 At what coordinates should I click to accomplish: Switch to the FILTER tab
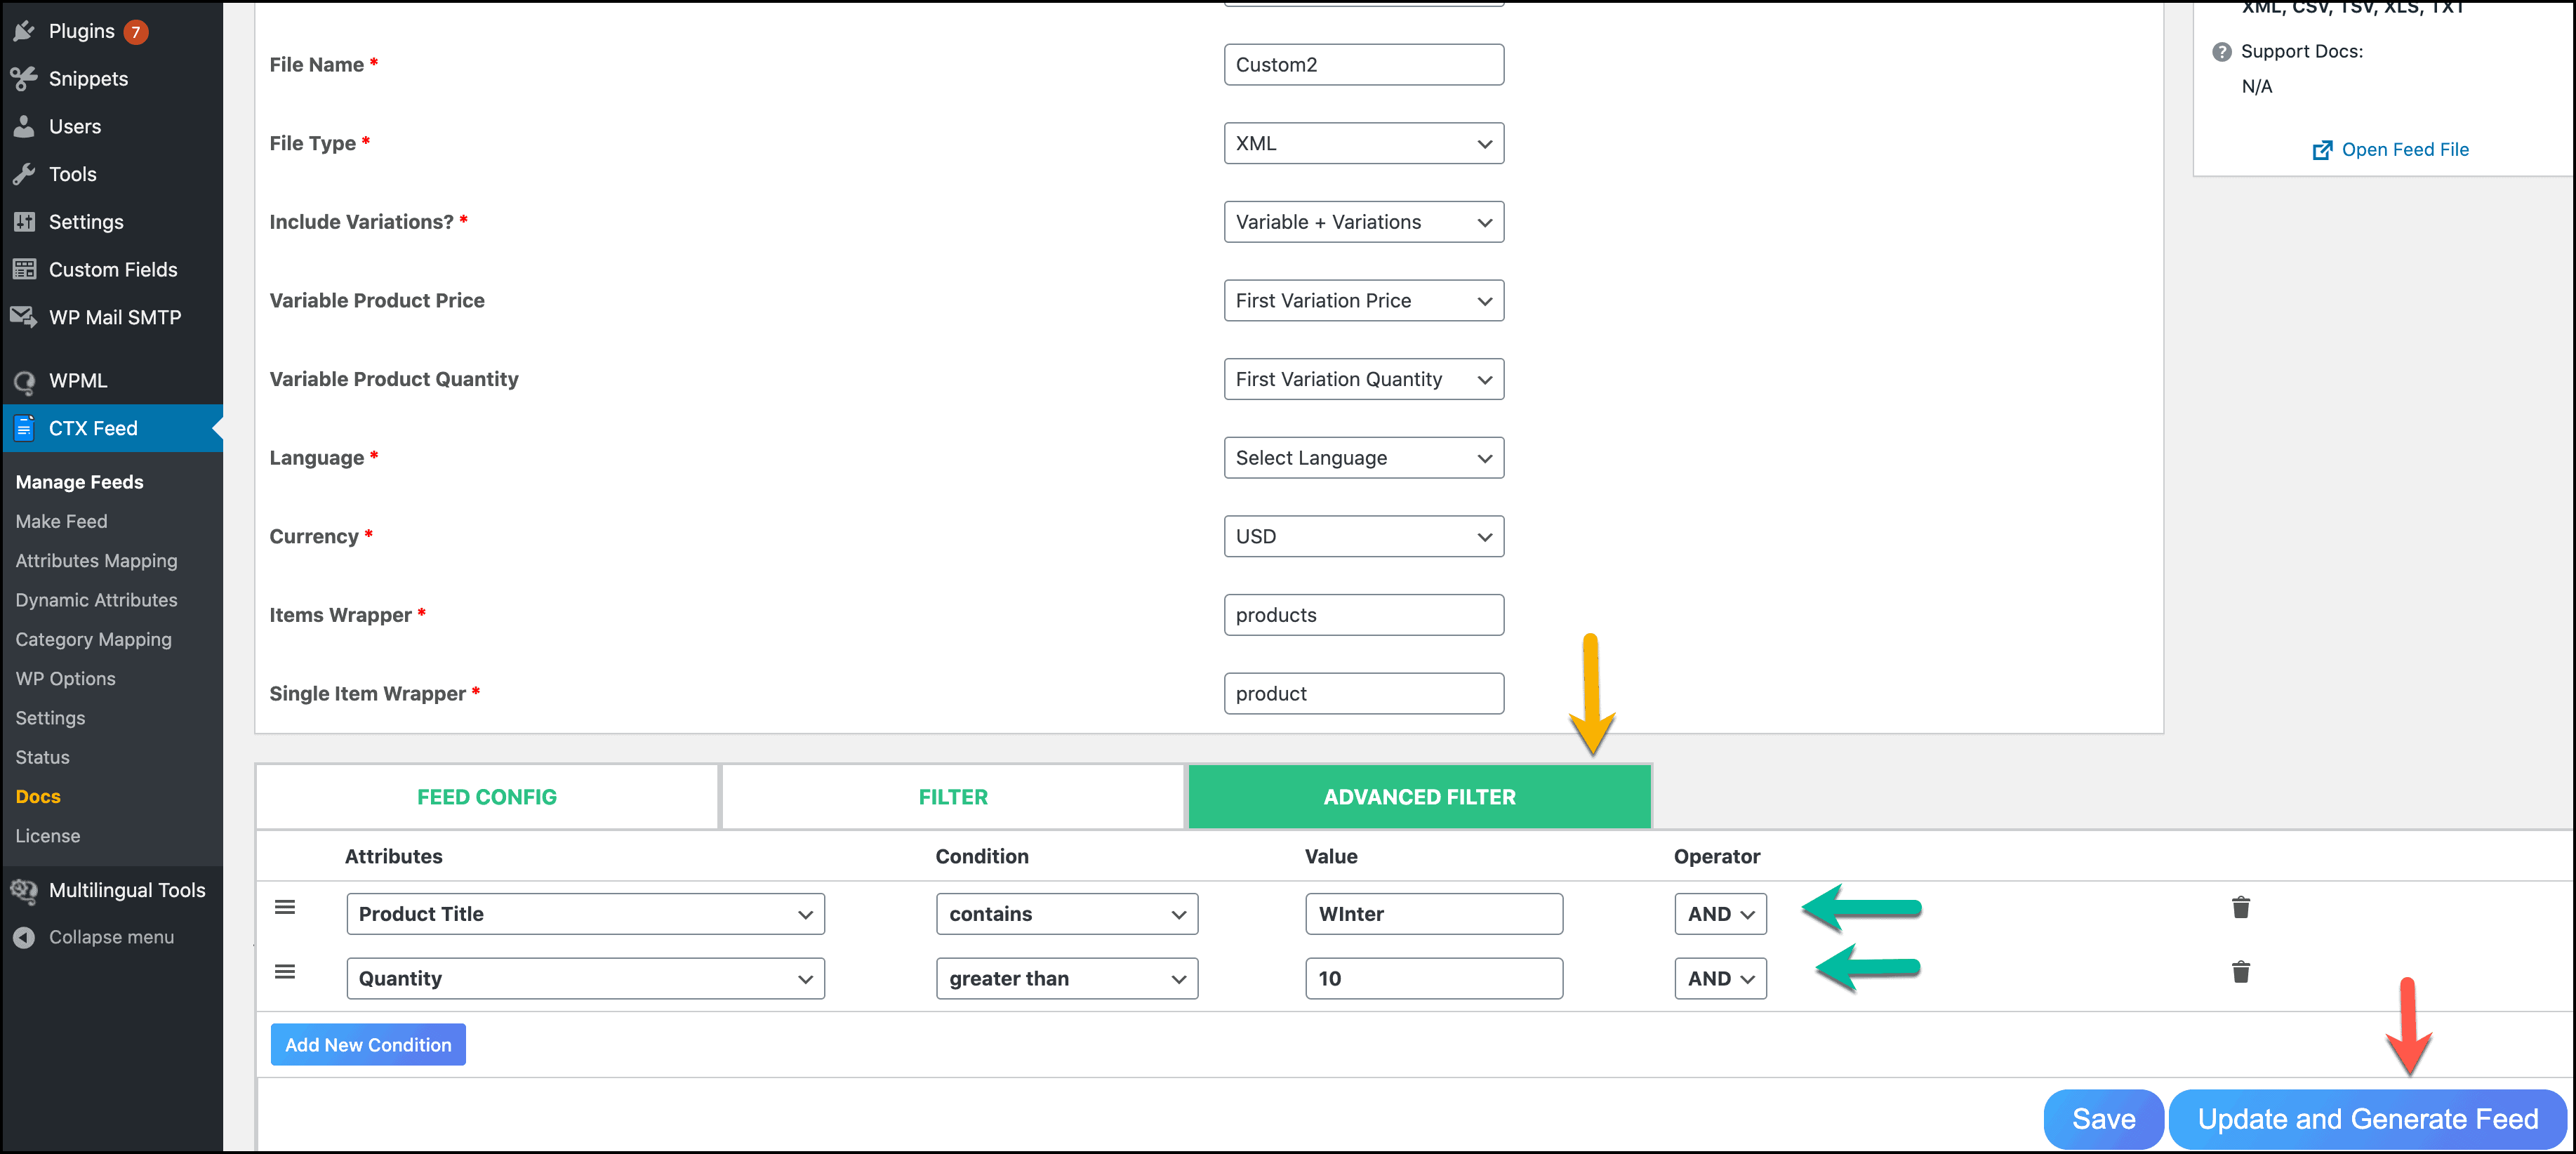pyautogui.click(x=953, y=795)
